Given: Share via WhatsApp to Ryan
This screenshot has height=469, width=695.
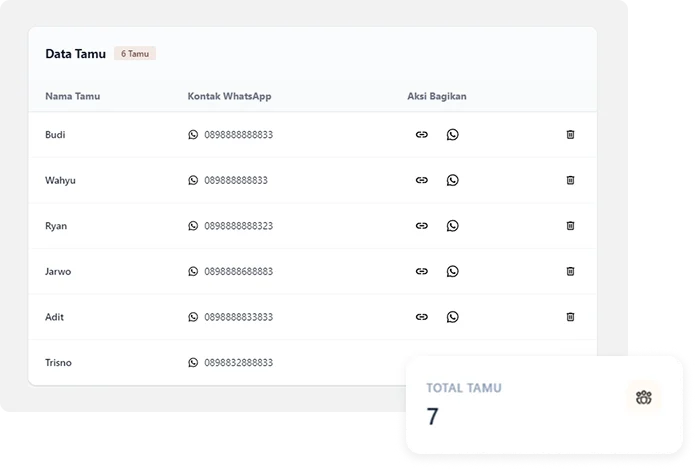Looking at the screenshot, I should [452, 226].
